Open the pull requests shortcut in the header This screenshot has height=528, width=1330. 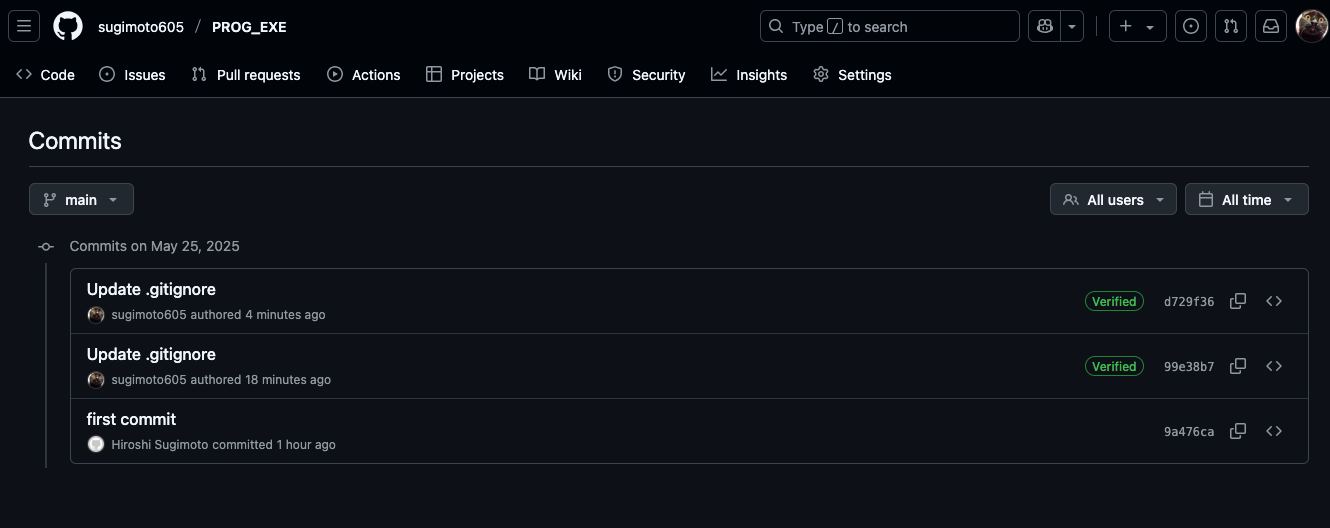1231,27
